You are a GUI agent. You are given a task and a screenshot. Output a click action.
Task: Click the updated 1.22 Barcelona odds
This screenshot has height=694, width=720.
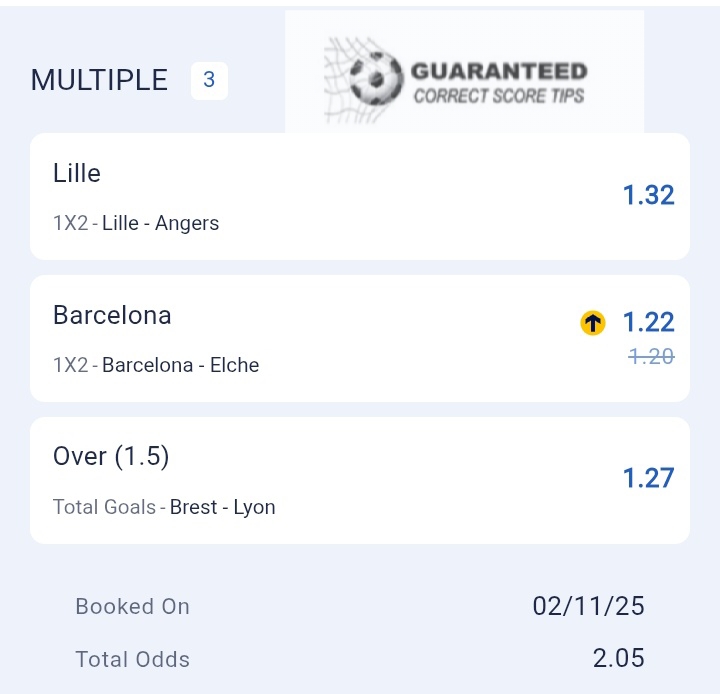648,322
